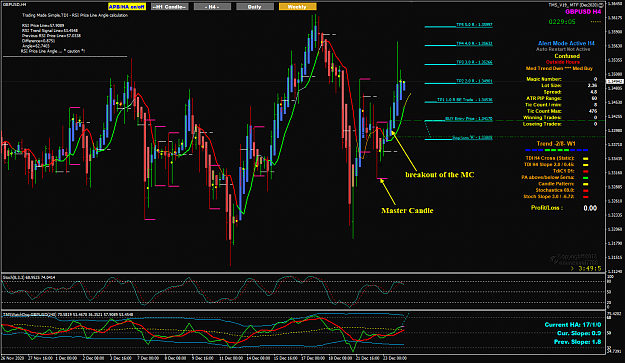Click the Trading Made Simple.TDI header text
Image resolution: width=625 pixels, height=363 pixels.
coord(75,15)
